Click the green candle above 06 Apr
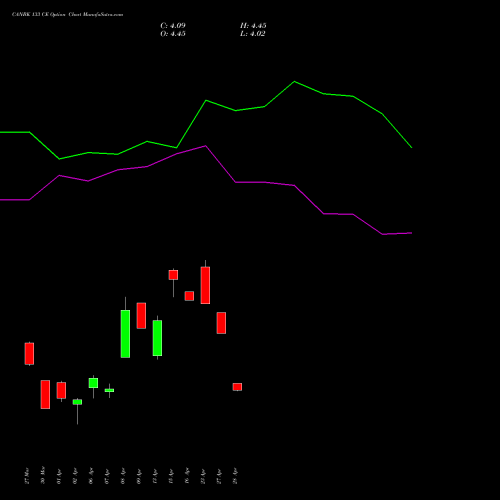 [93, 383]
